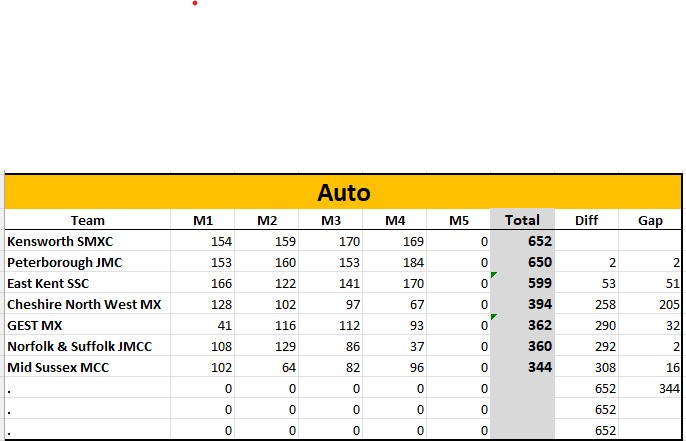Click the Diff value 308
Viewport: 686px width, 441px height.
586,367
